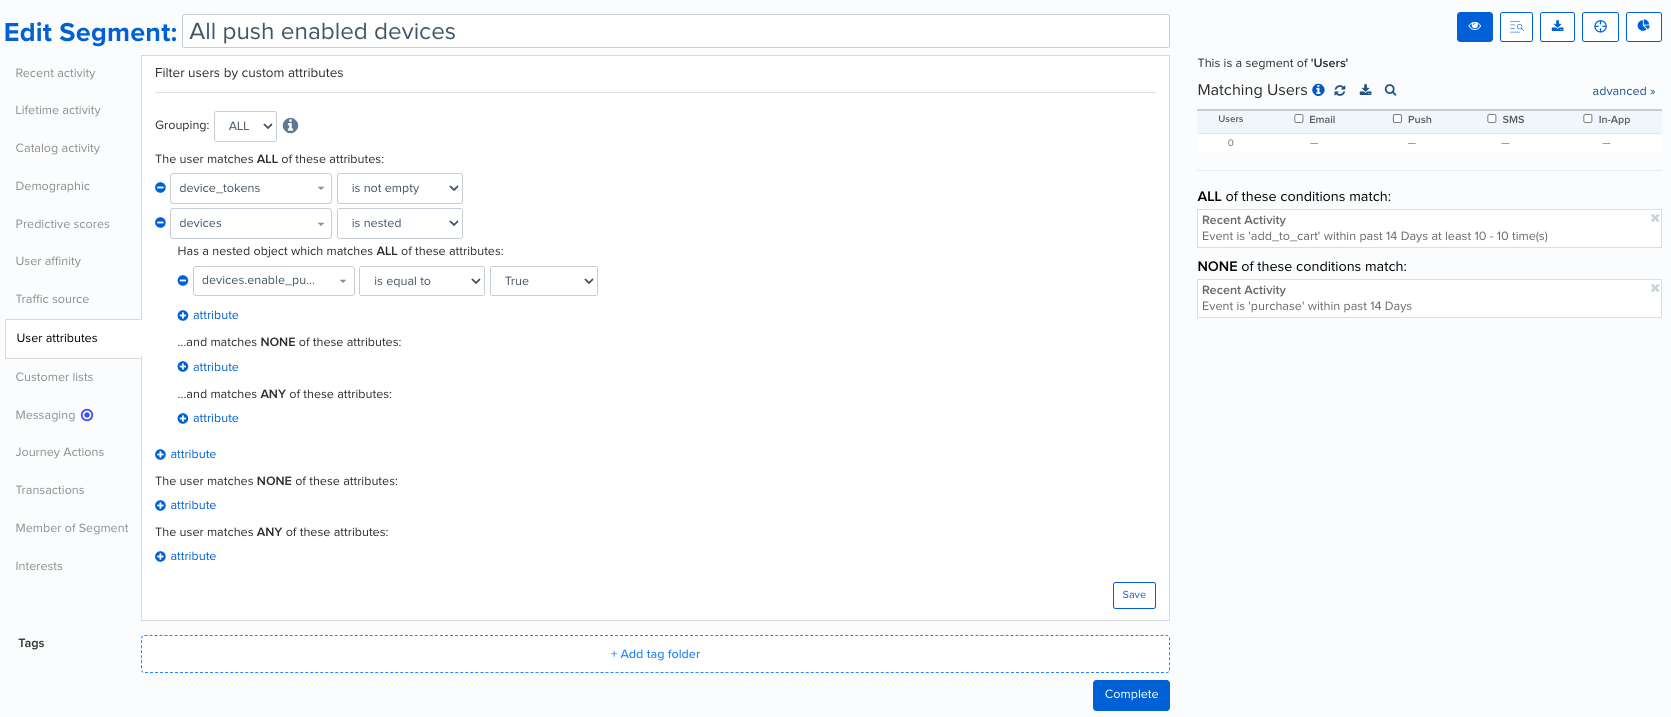Add attribute under nested 'matches ANY' group
This screenshot has height=717, width=1671.
(208, 418)
